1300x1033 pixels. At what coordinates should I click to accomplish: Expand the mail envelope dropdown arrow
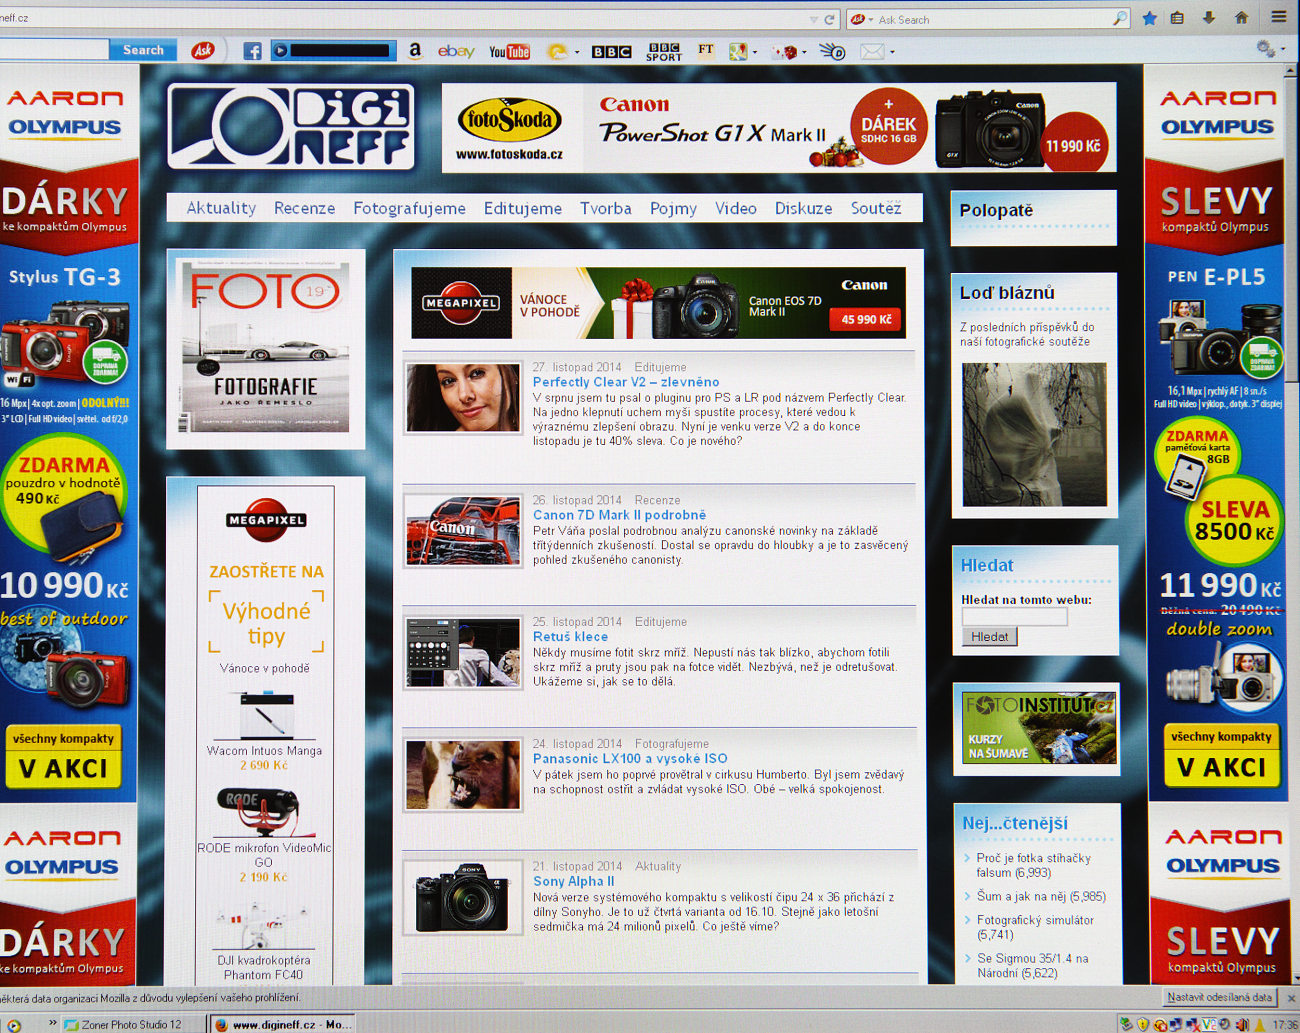892,52
